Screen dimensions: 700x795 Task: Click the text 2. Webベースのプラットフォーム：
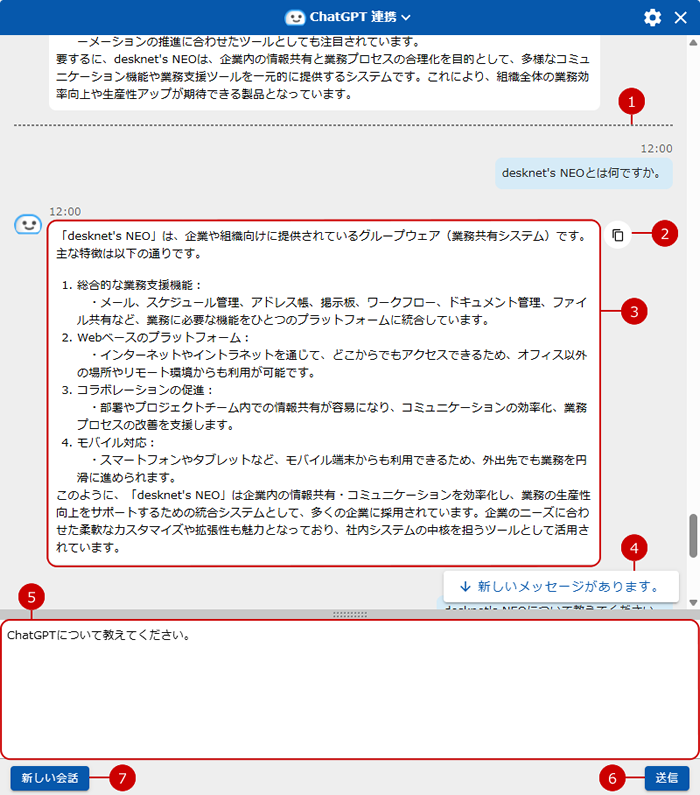point(156,337)
